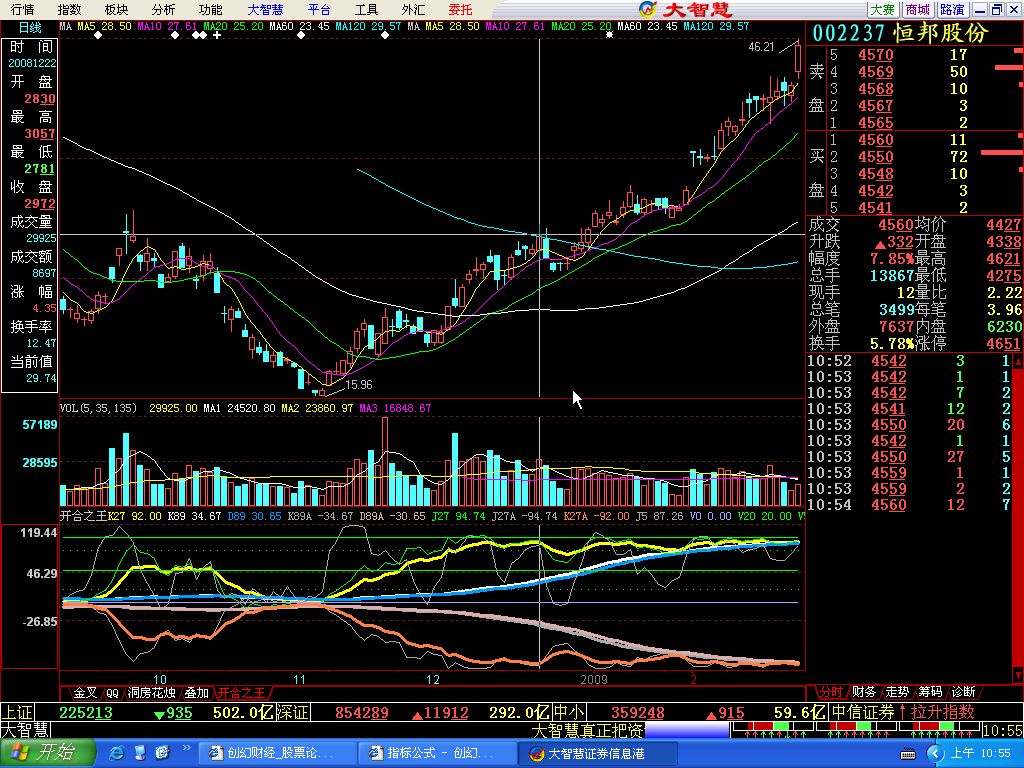Open the 分析 menu
The height and width of the screenshot is (768, 1024).
tap(163, 9)
